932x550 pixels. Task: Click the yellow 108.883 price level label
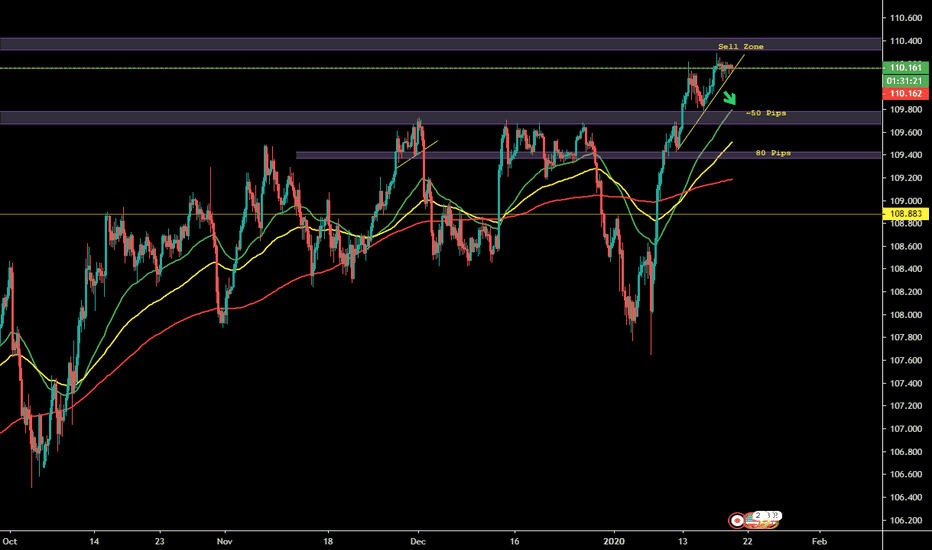point(903,214)
